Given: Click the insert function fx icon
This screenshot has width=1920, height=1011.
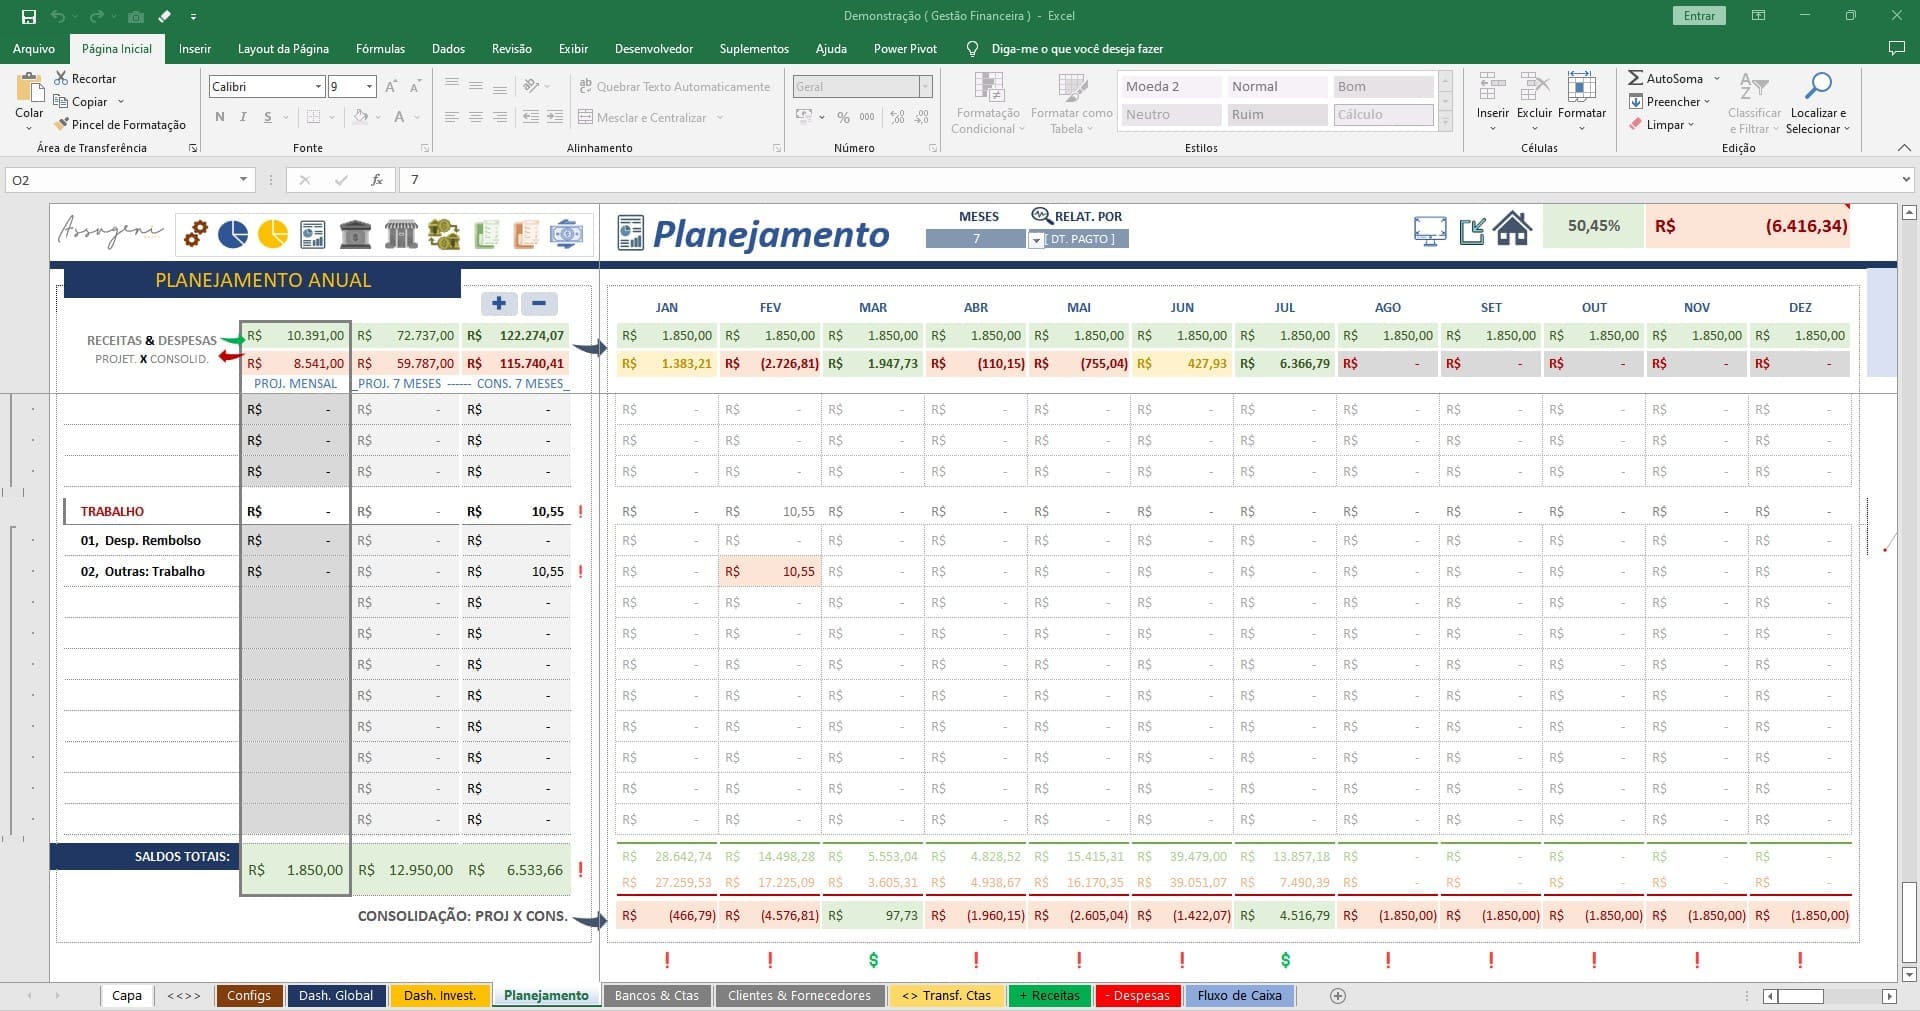Looking at the screenshot, I should pyautogui.click(x=377, y=180).
